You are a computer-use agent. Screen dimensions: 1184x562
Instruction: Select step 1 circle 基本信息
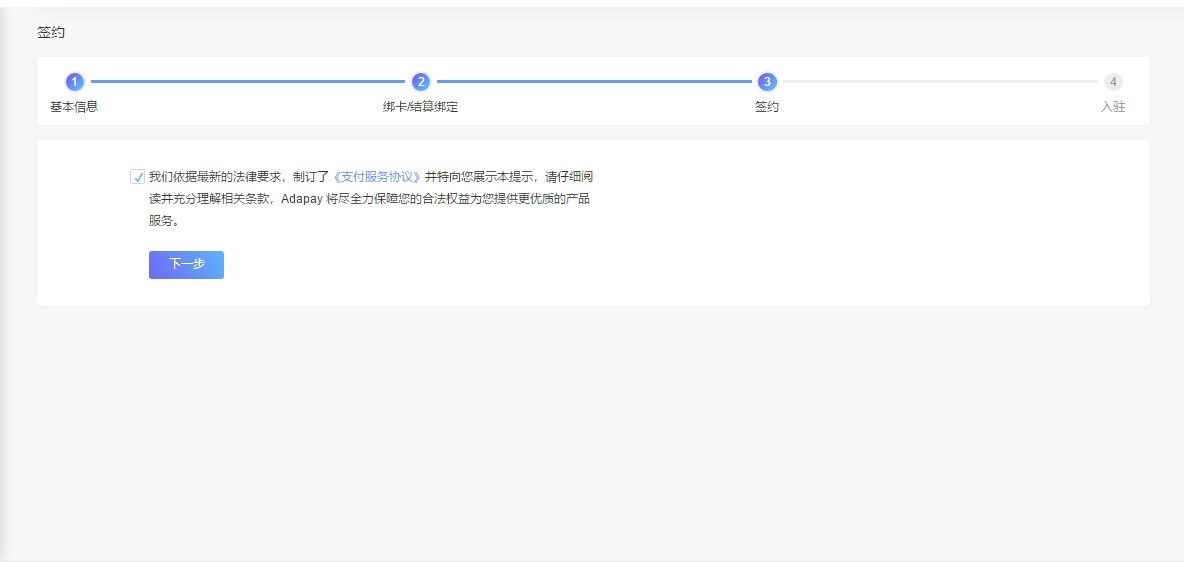pyautogui.click(x=74, y=82)
